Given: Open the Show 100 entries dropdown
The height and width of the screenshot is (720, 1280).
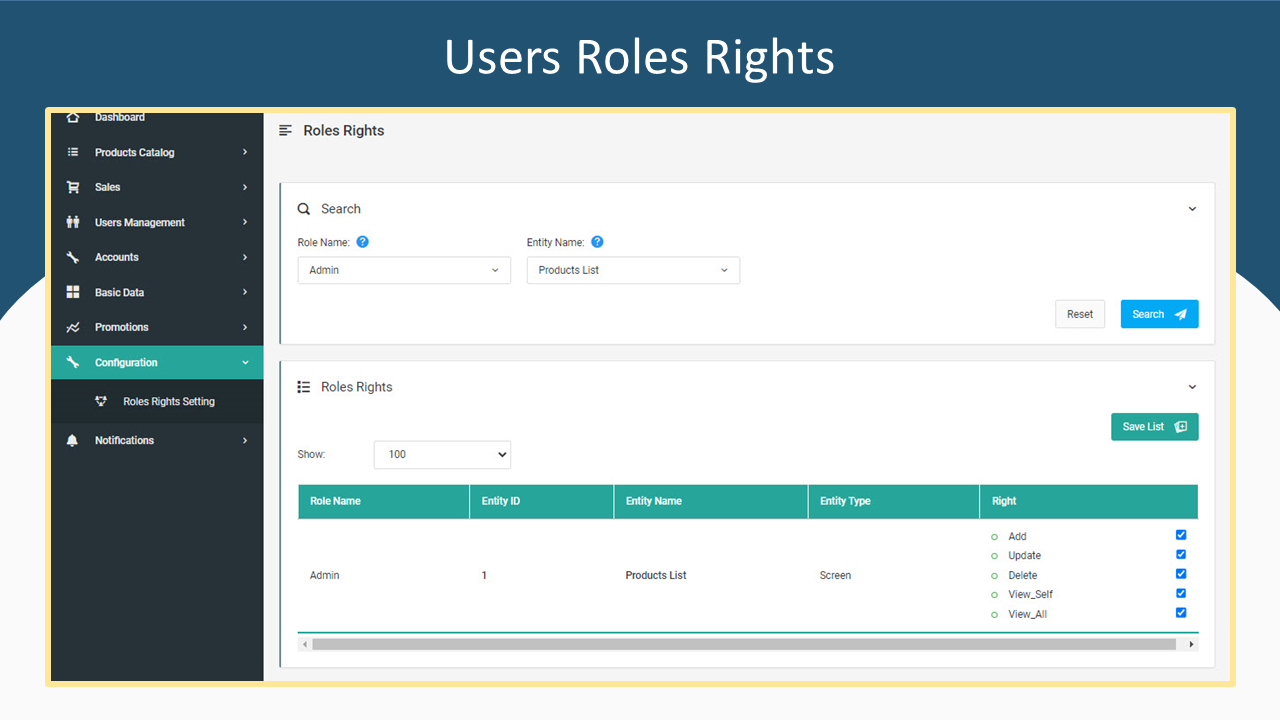Looking at the screenshot, I should tap(442, 454).
